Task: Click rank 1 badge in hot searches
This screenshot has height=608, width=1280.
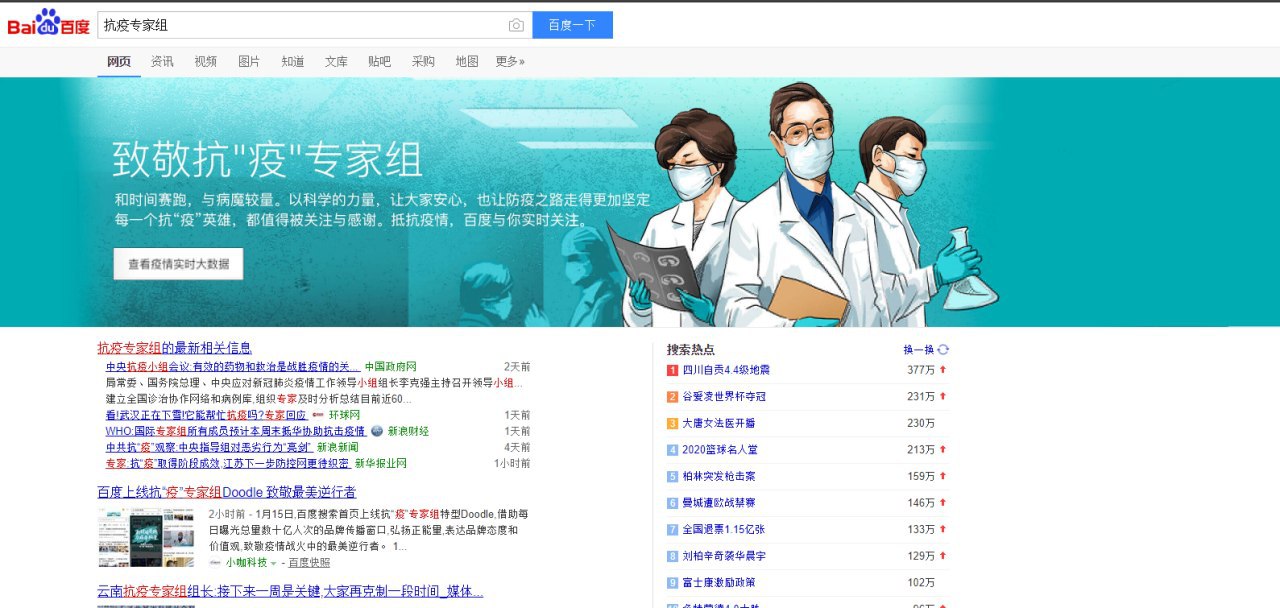Action: (x=673, y=370)
